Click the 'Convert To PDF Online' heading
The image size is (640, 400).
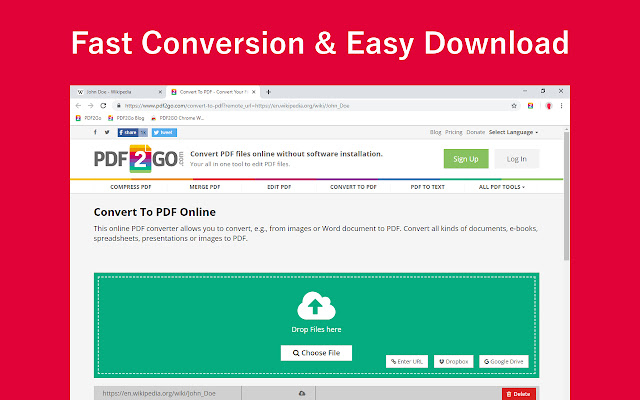click(x=155, y=212)
